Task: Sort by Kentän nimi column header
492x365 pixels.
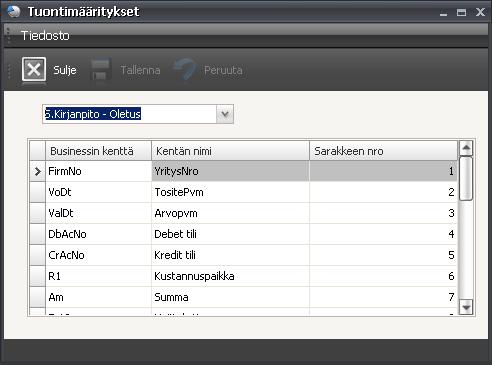Action: coord(230,151)
